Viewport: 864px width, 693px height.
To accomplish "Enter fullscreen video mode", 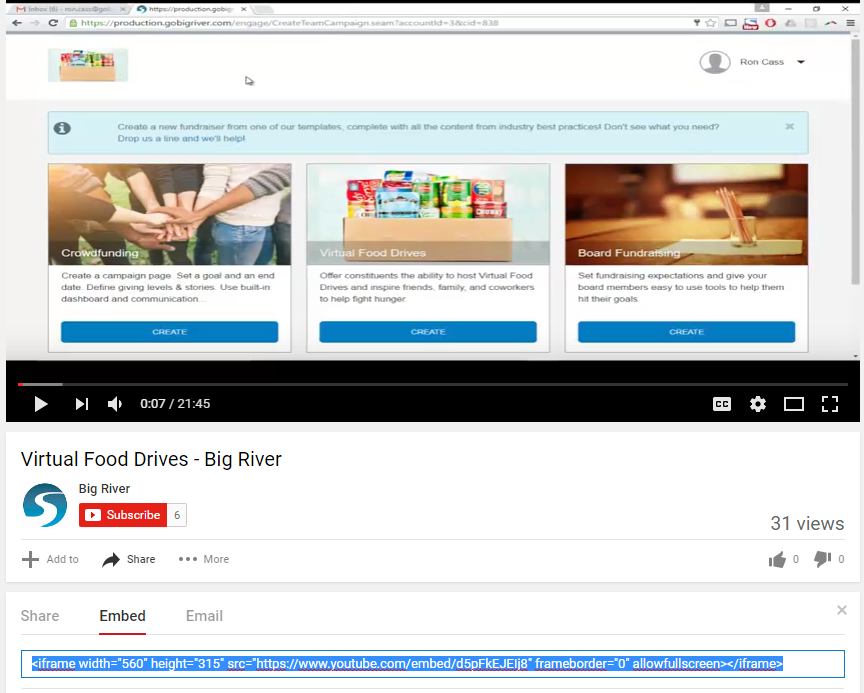I will pyautogui.click(x=830, y=404).
